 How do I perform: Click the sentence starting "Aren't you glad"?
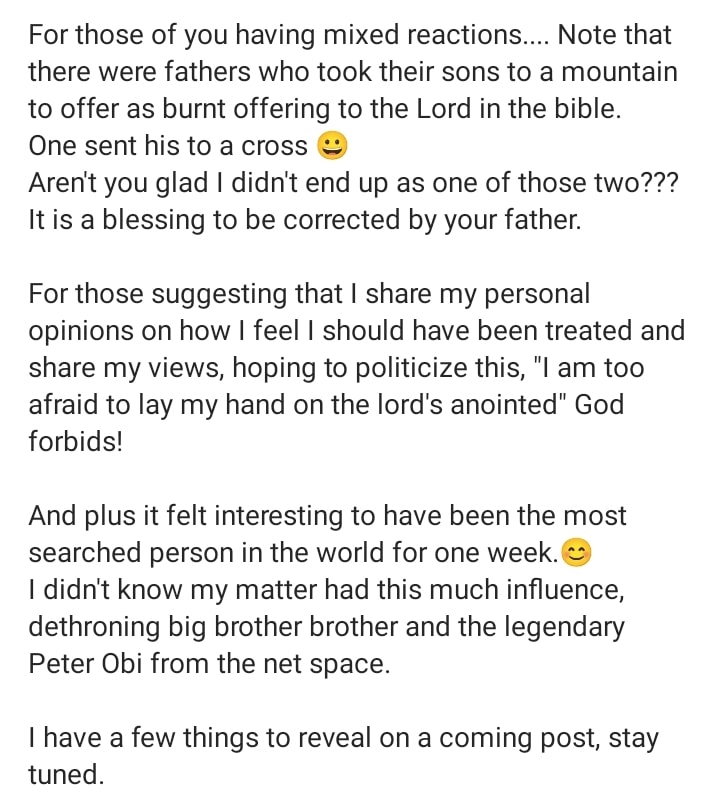click(x=350, y=183)
